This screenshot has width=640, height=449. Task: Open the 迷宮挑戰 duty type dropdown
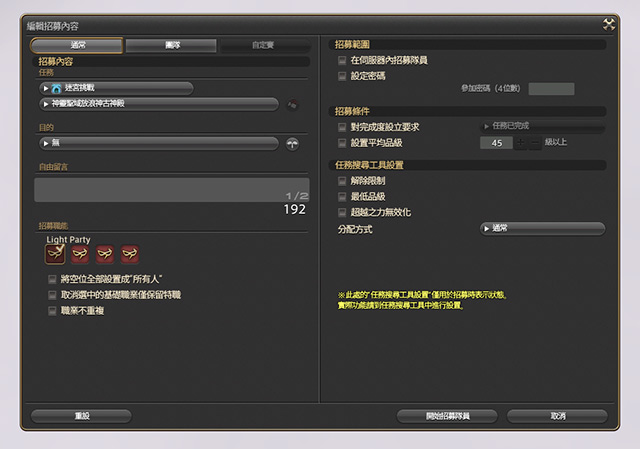click(118, 88)
